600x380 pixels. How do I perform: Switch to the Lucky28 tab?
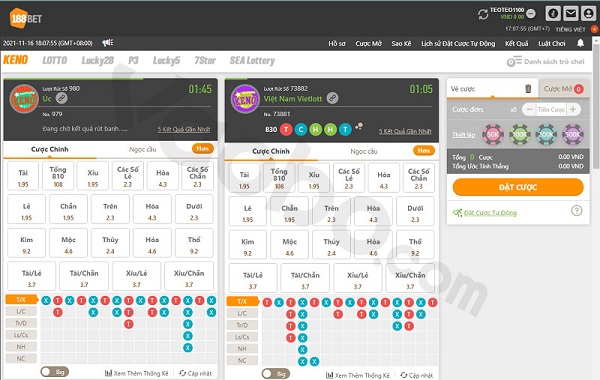(98, 60)
